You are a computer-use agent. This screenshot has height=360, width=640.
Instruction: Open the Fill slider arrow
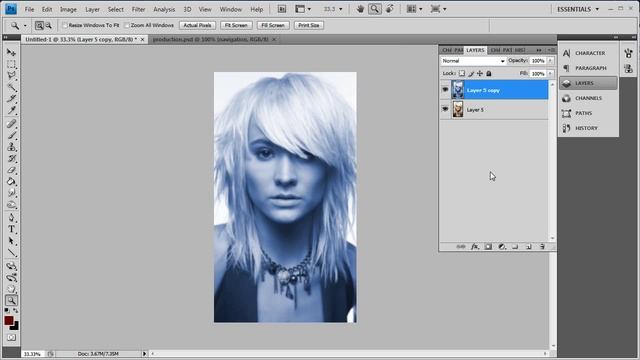click(550, 73)
